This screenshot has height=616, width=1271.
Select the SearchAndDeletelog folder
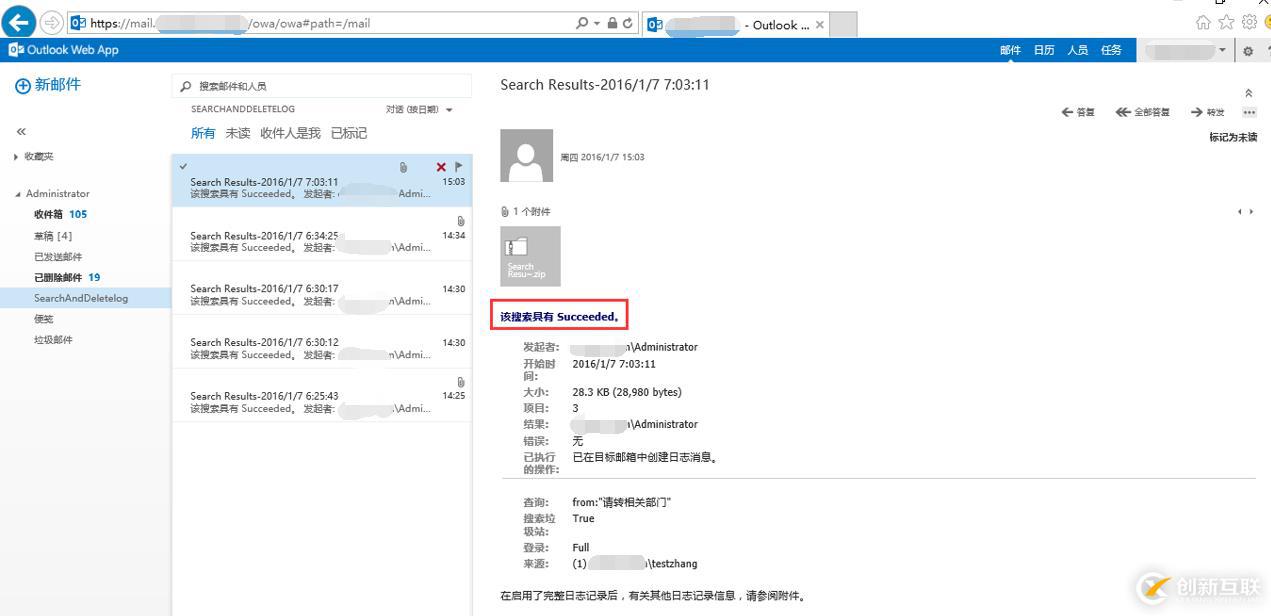[x=81, y=298]
